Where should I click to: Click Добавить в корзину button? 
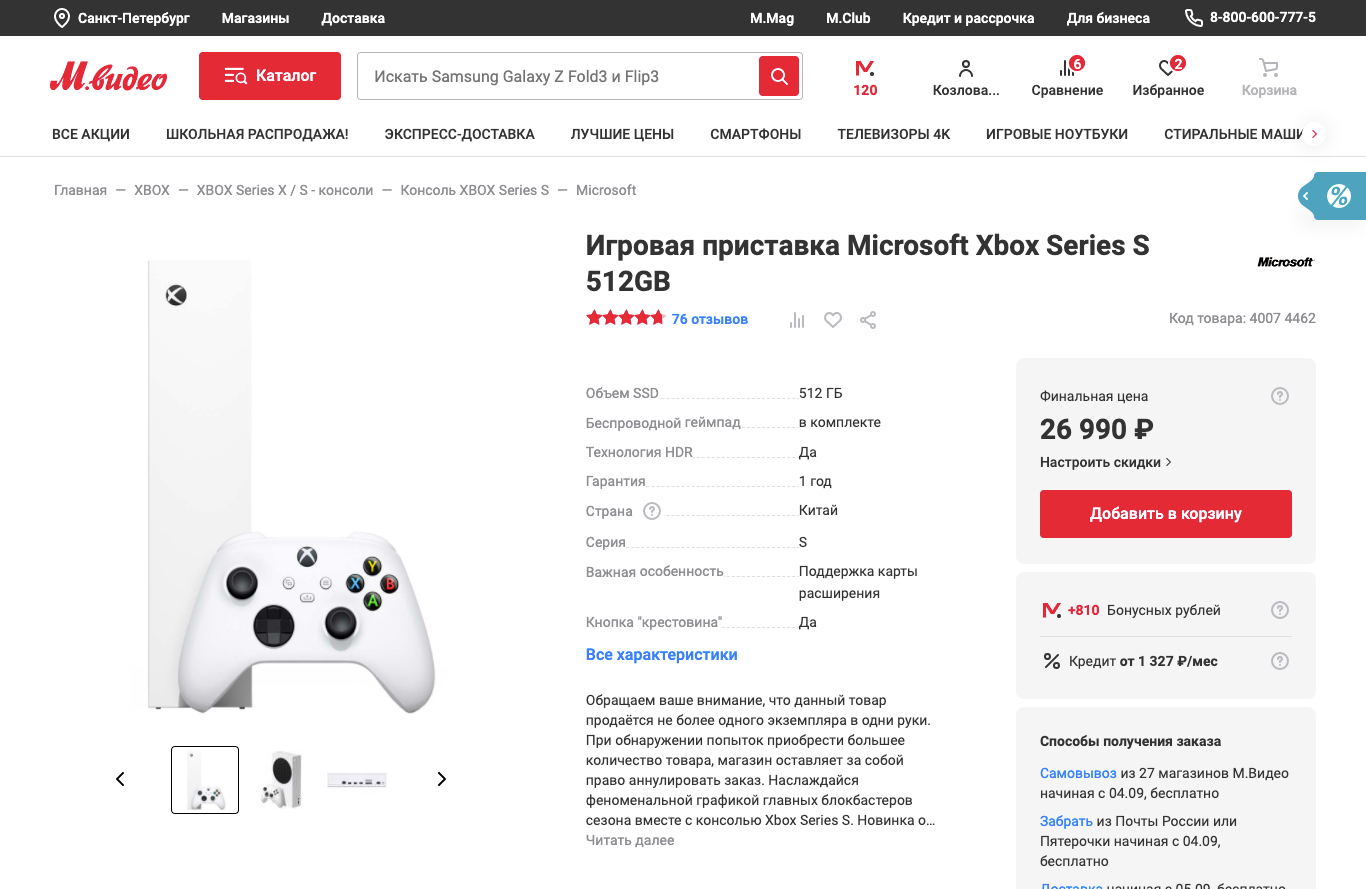tap(1165, 514)
